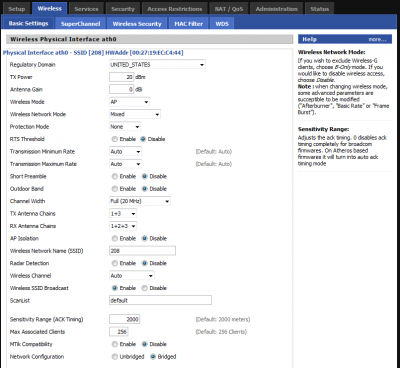This screenshot has width=400, height=368.
Task: Select Disable for RTS Threshold
Action: tap(143, 139)
